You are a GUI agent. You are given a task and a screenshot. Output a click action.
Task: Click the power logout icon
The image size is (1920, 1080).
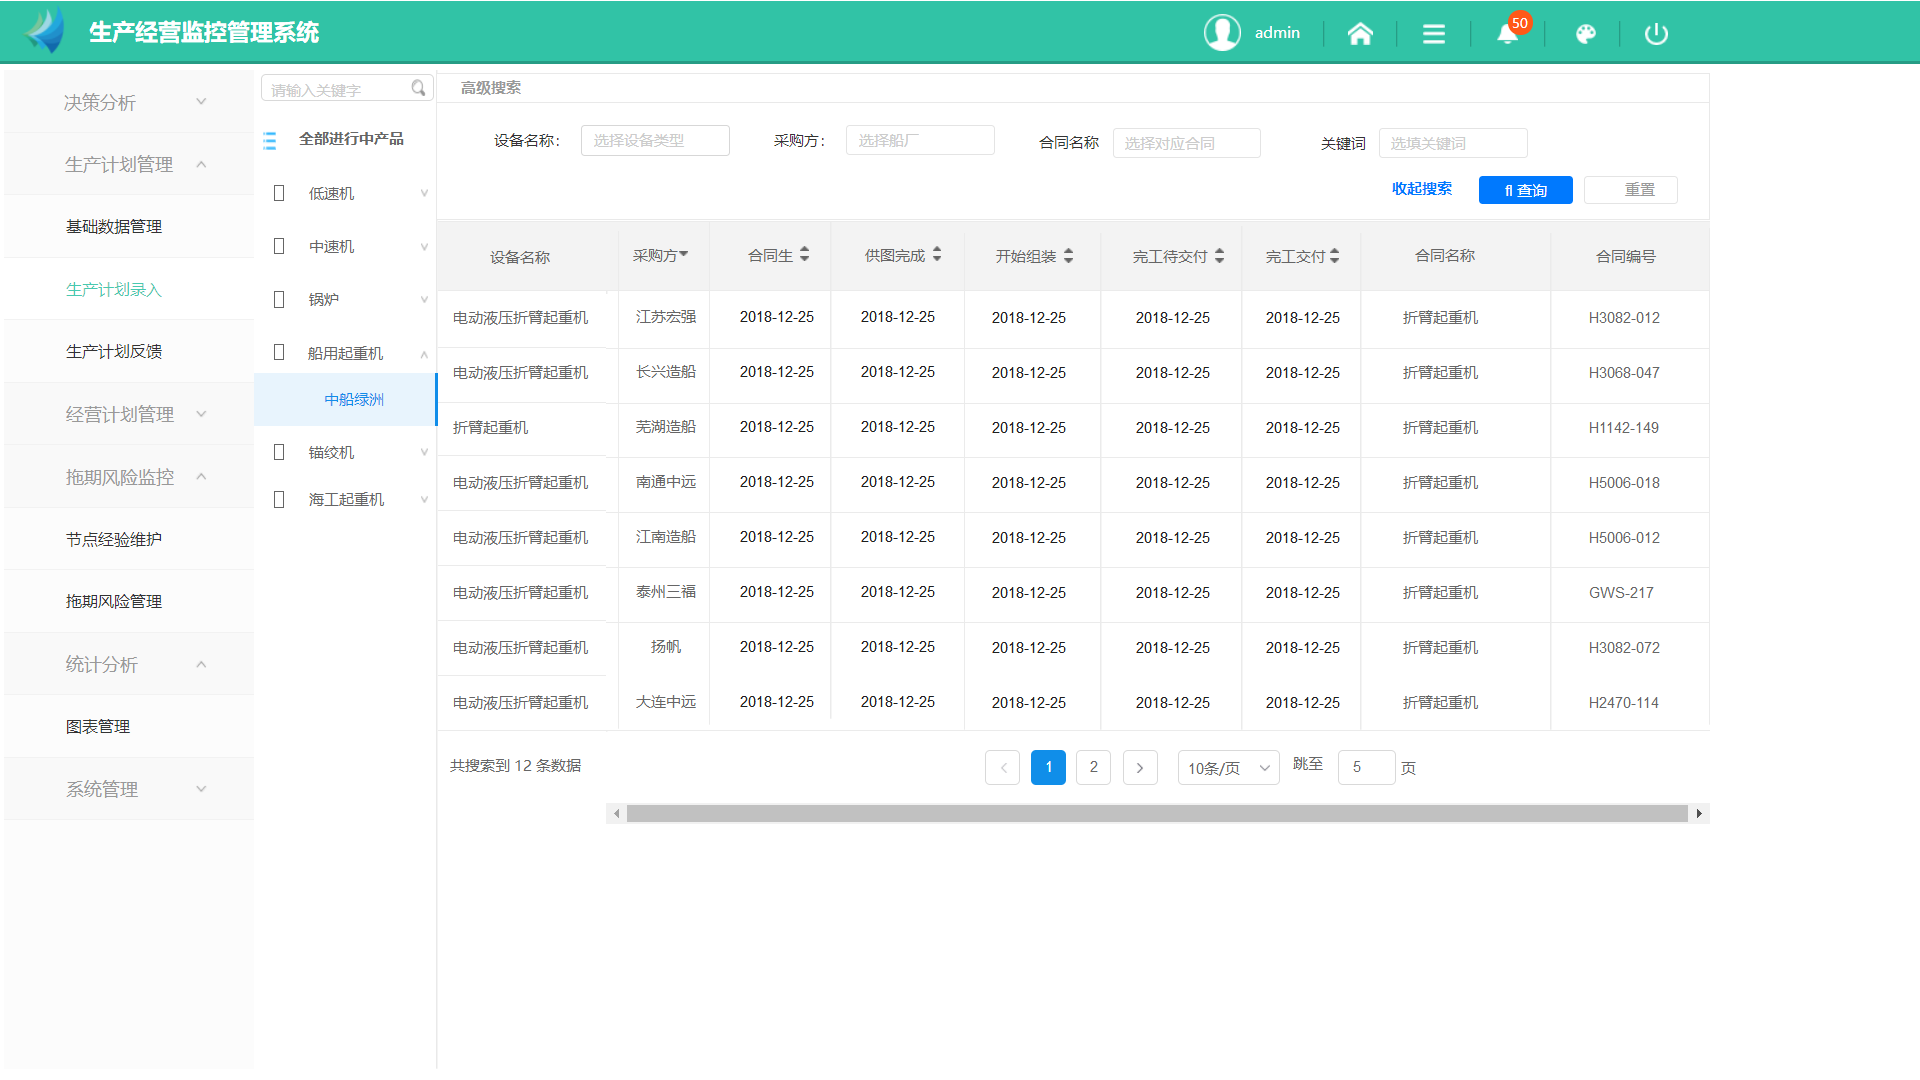click(1656, 34)
